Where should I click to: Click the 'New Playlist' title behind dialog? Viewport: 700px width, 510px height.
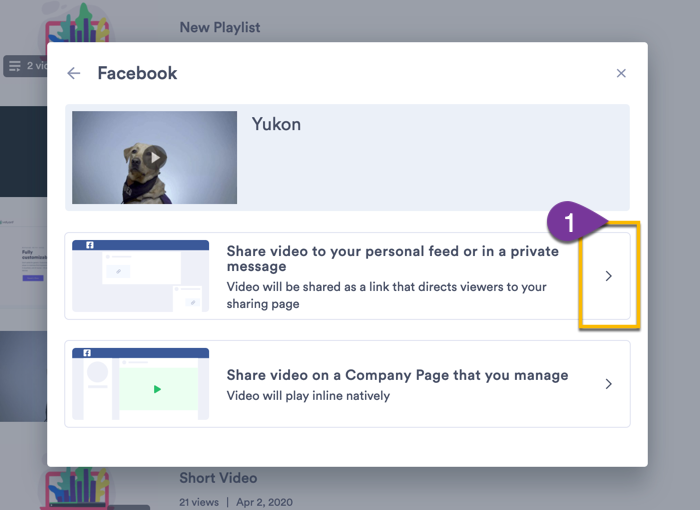coord(220,27)
